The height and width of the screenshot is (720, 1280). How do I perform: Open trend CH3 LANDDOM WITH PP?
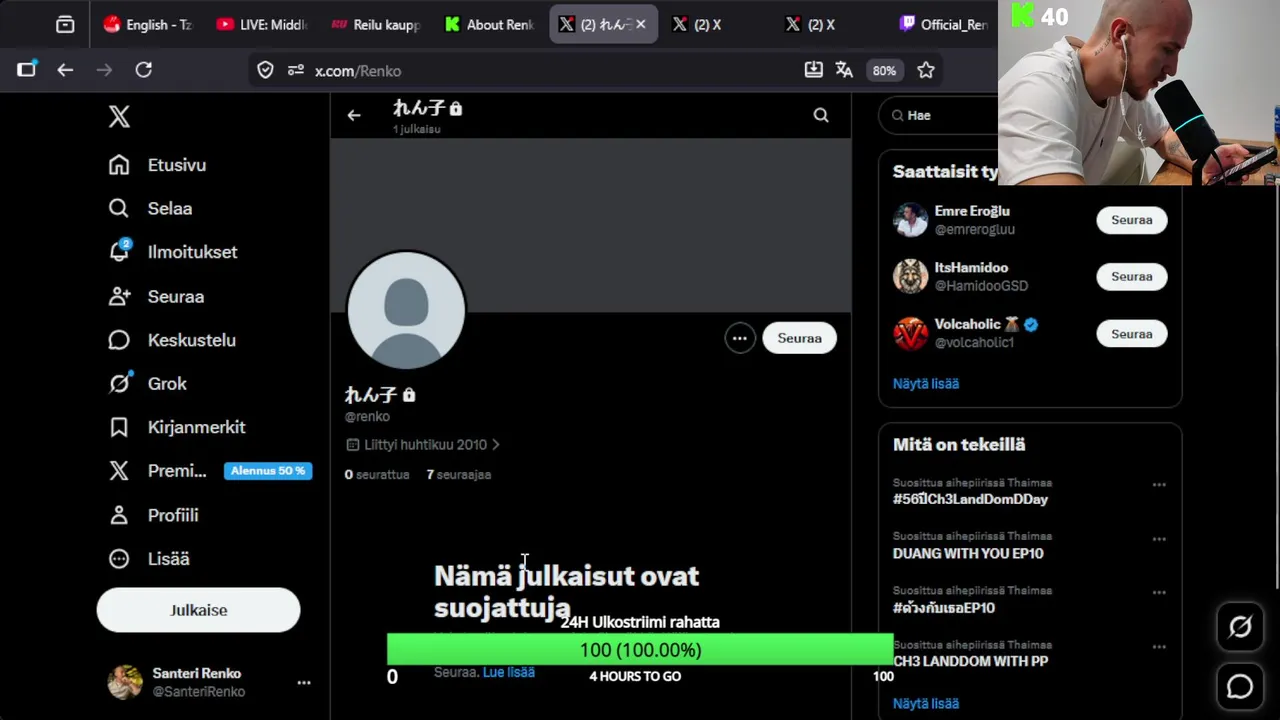click(970, 661)
